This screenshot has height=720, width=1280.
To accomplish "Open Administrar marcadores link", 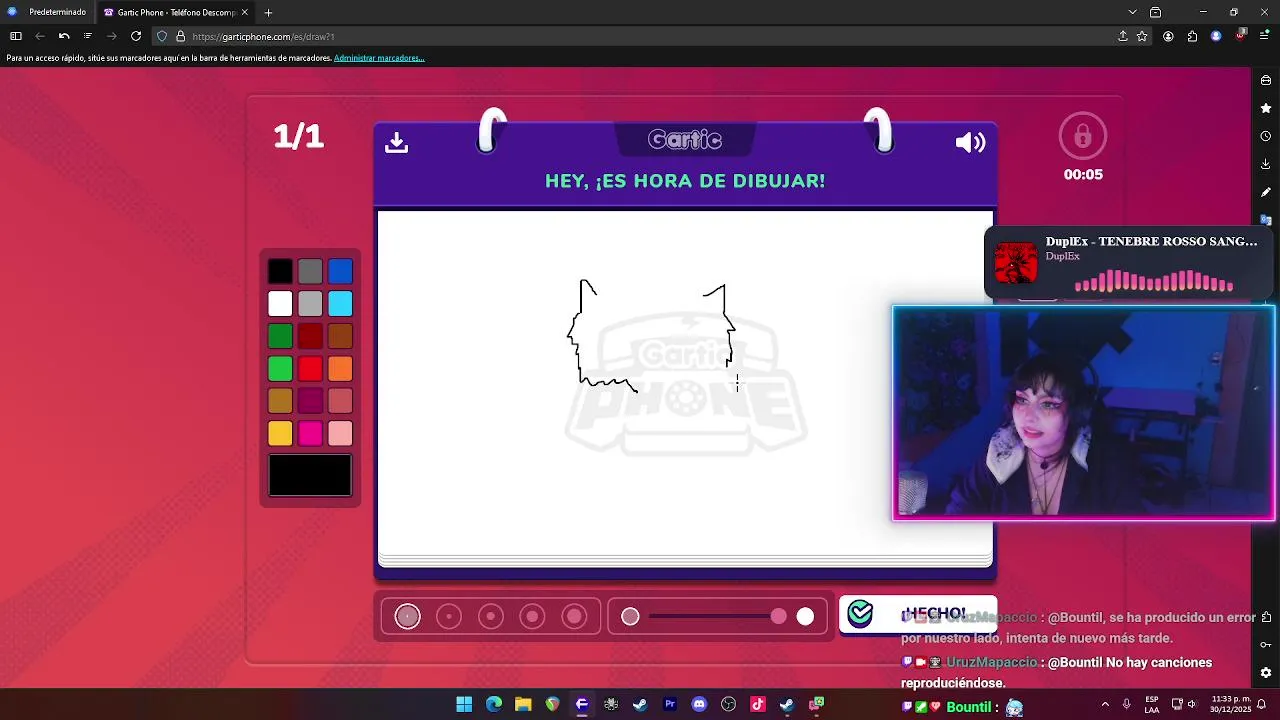I will (x=379, y=58).
